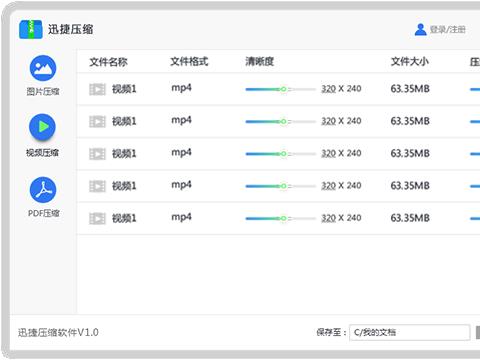Click the film thumbnail icon in the fourth row
The height and width of the screenshot is (360, 480).
(97, 186)
